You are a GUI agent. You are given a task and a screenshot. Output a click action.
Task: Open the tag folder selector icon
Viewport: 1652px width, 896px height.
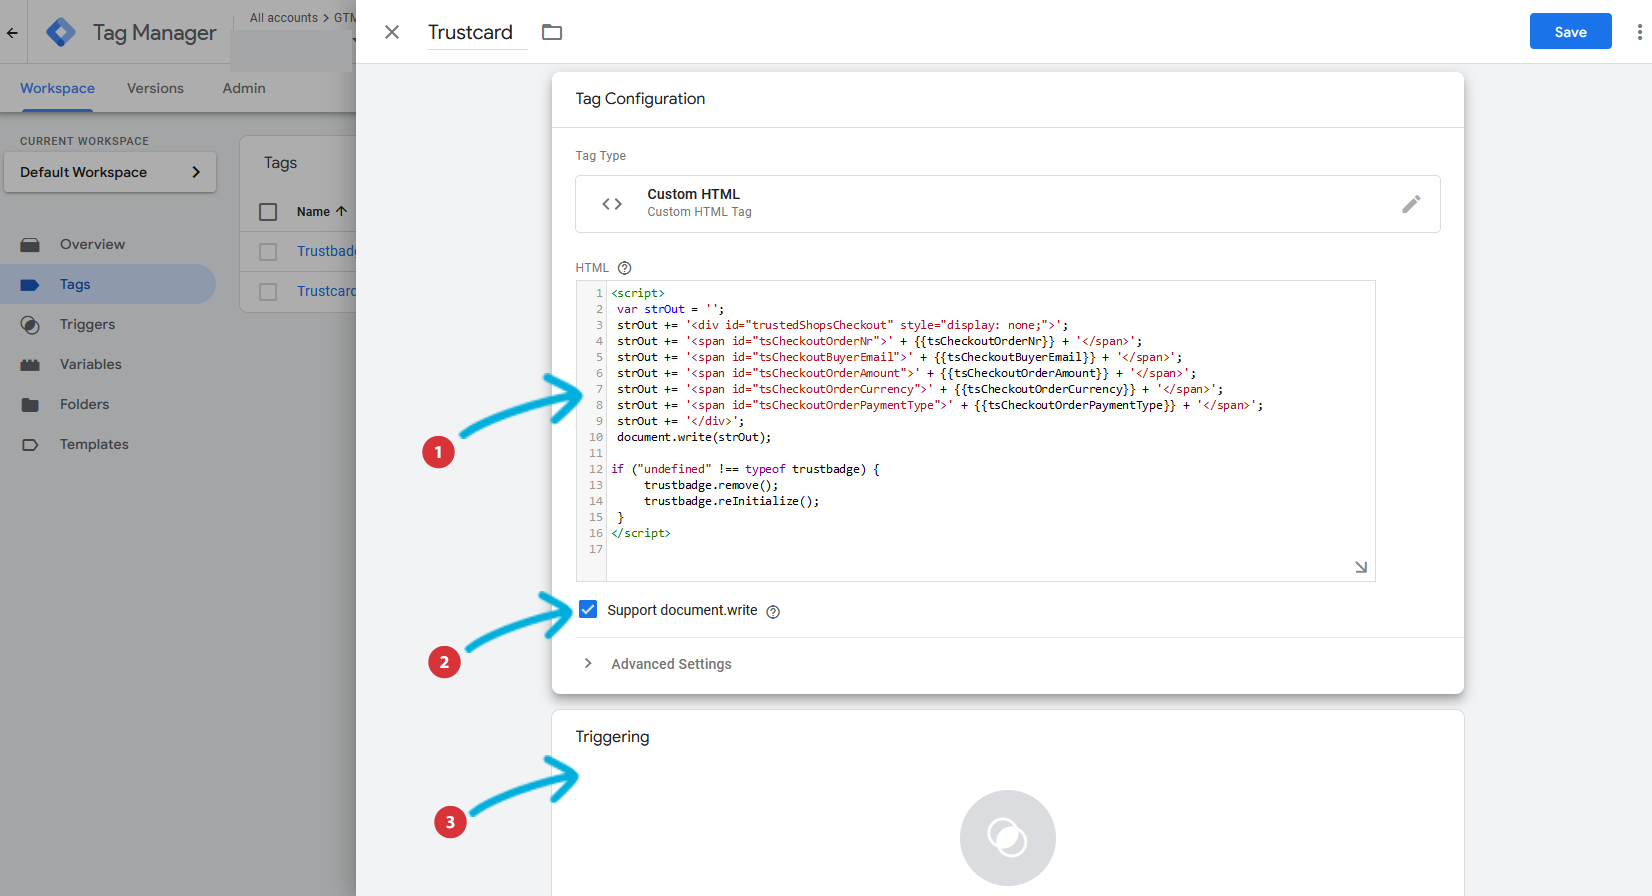[552, 32]
